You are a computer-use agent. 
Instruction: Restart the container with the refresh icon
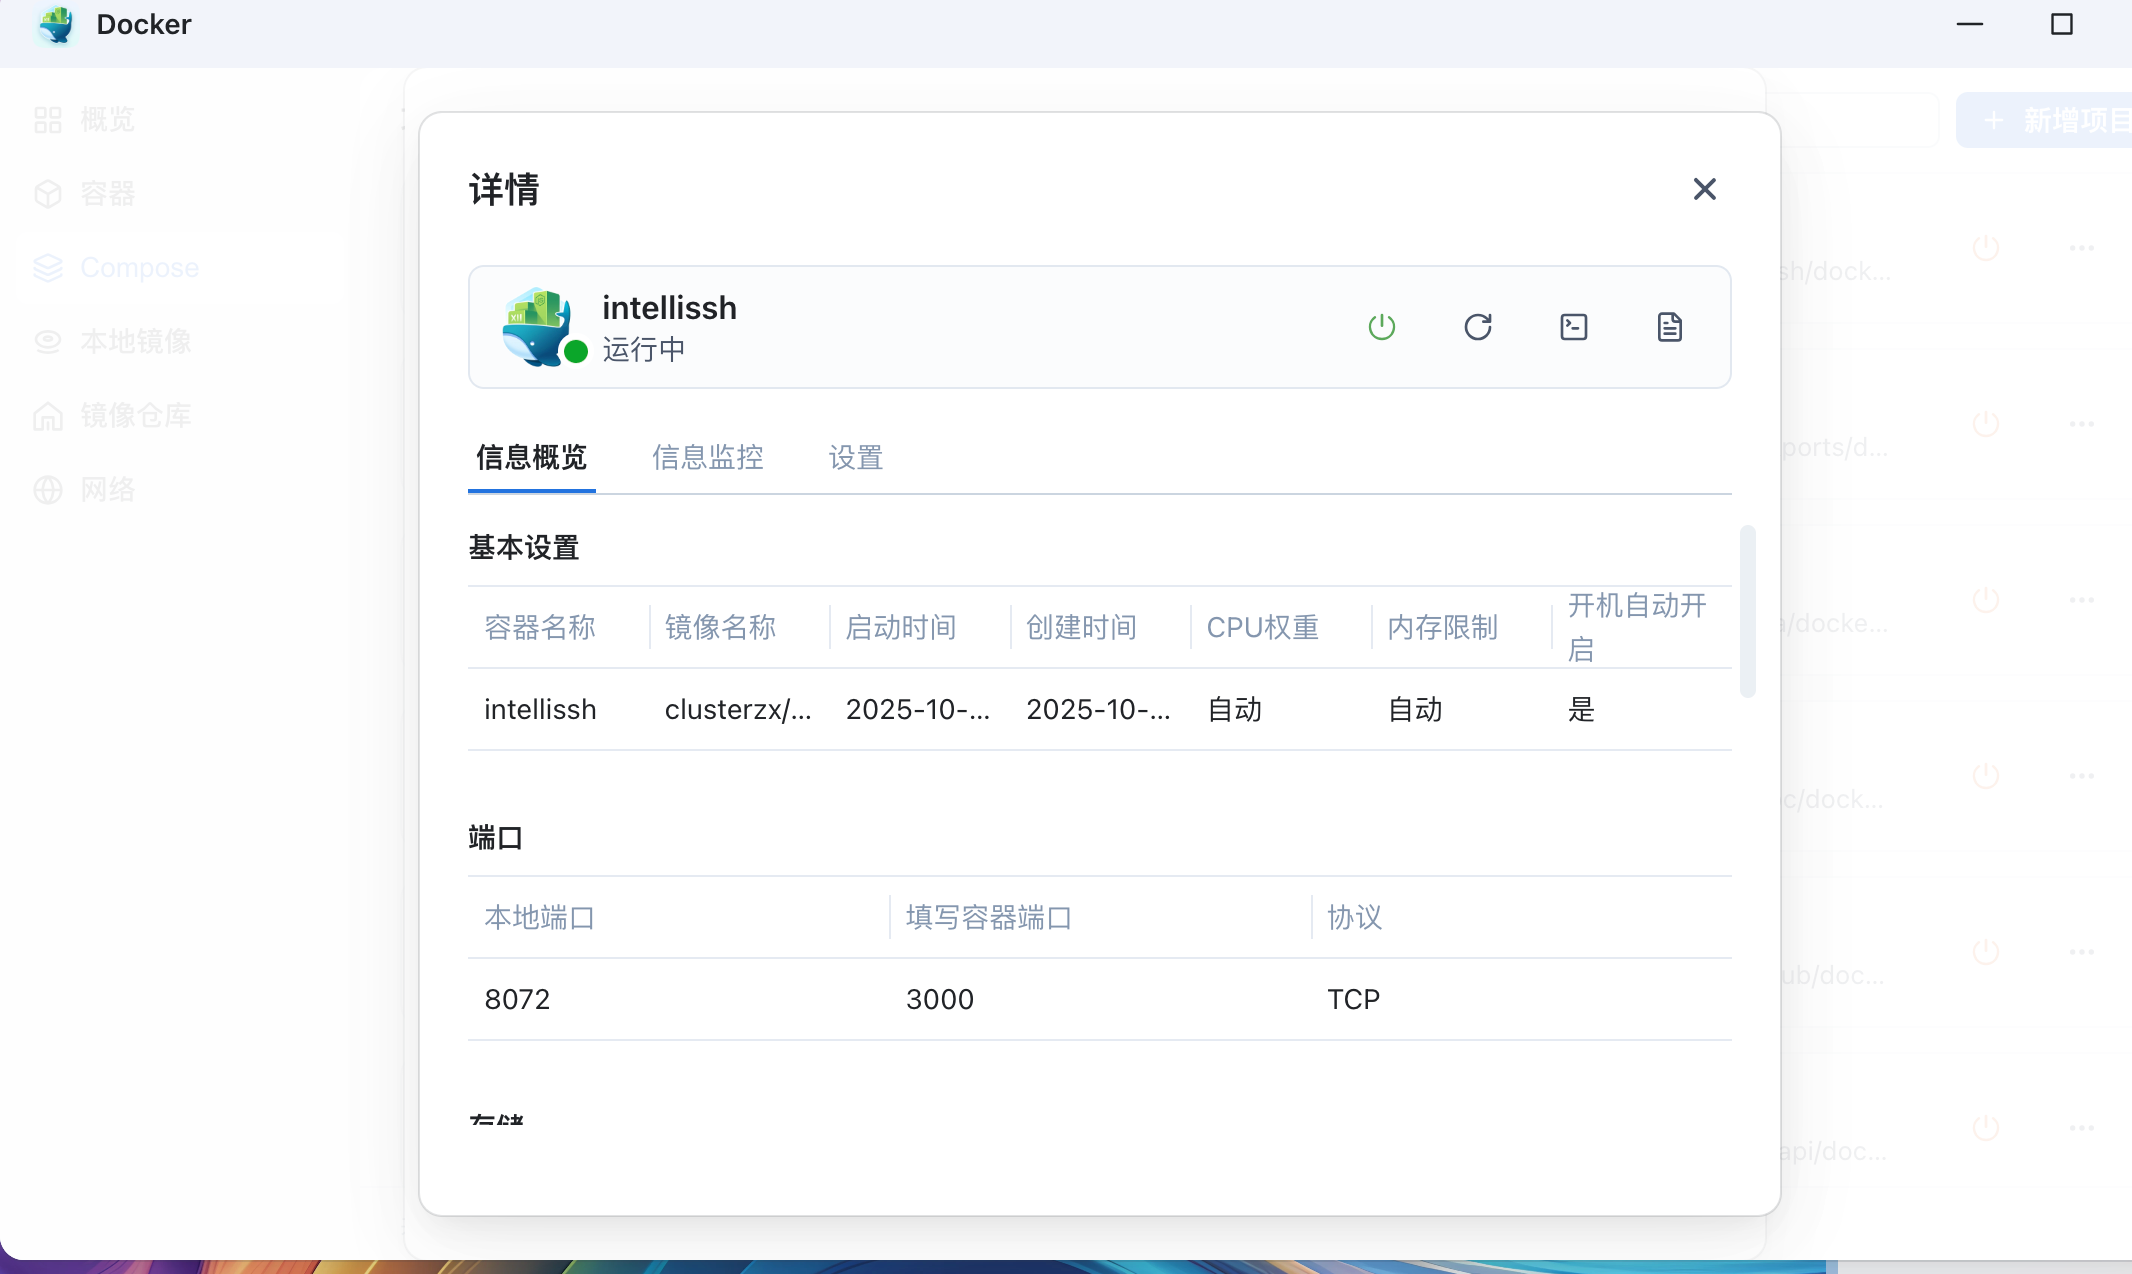pyautogui.click(x=1477, y=327)
